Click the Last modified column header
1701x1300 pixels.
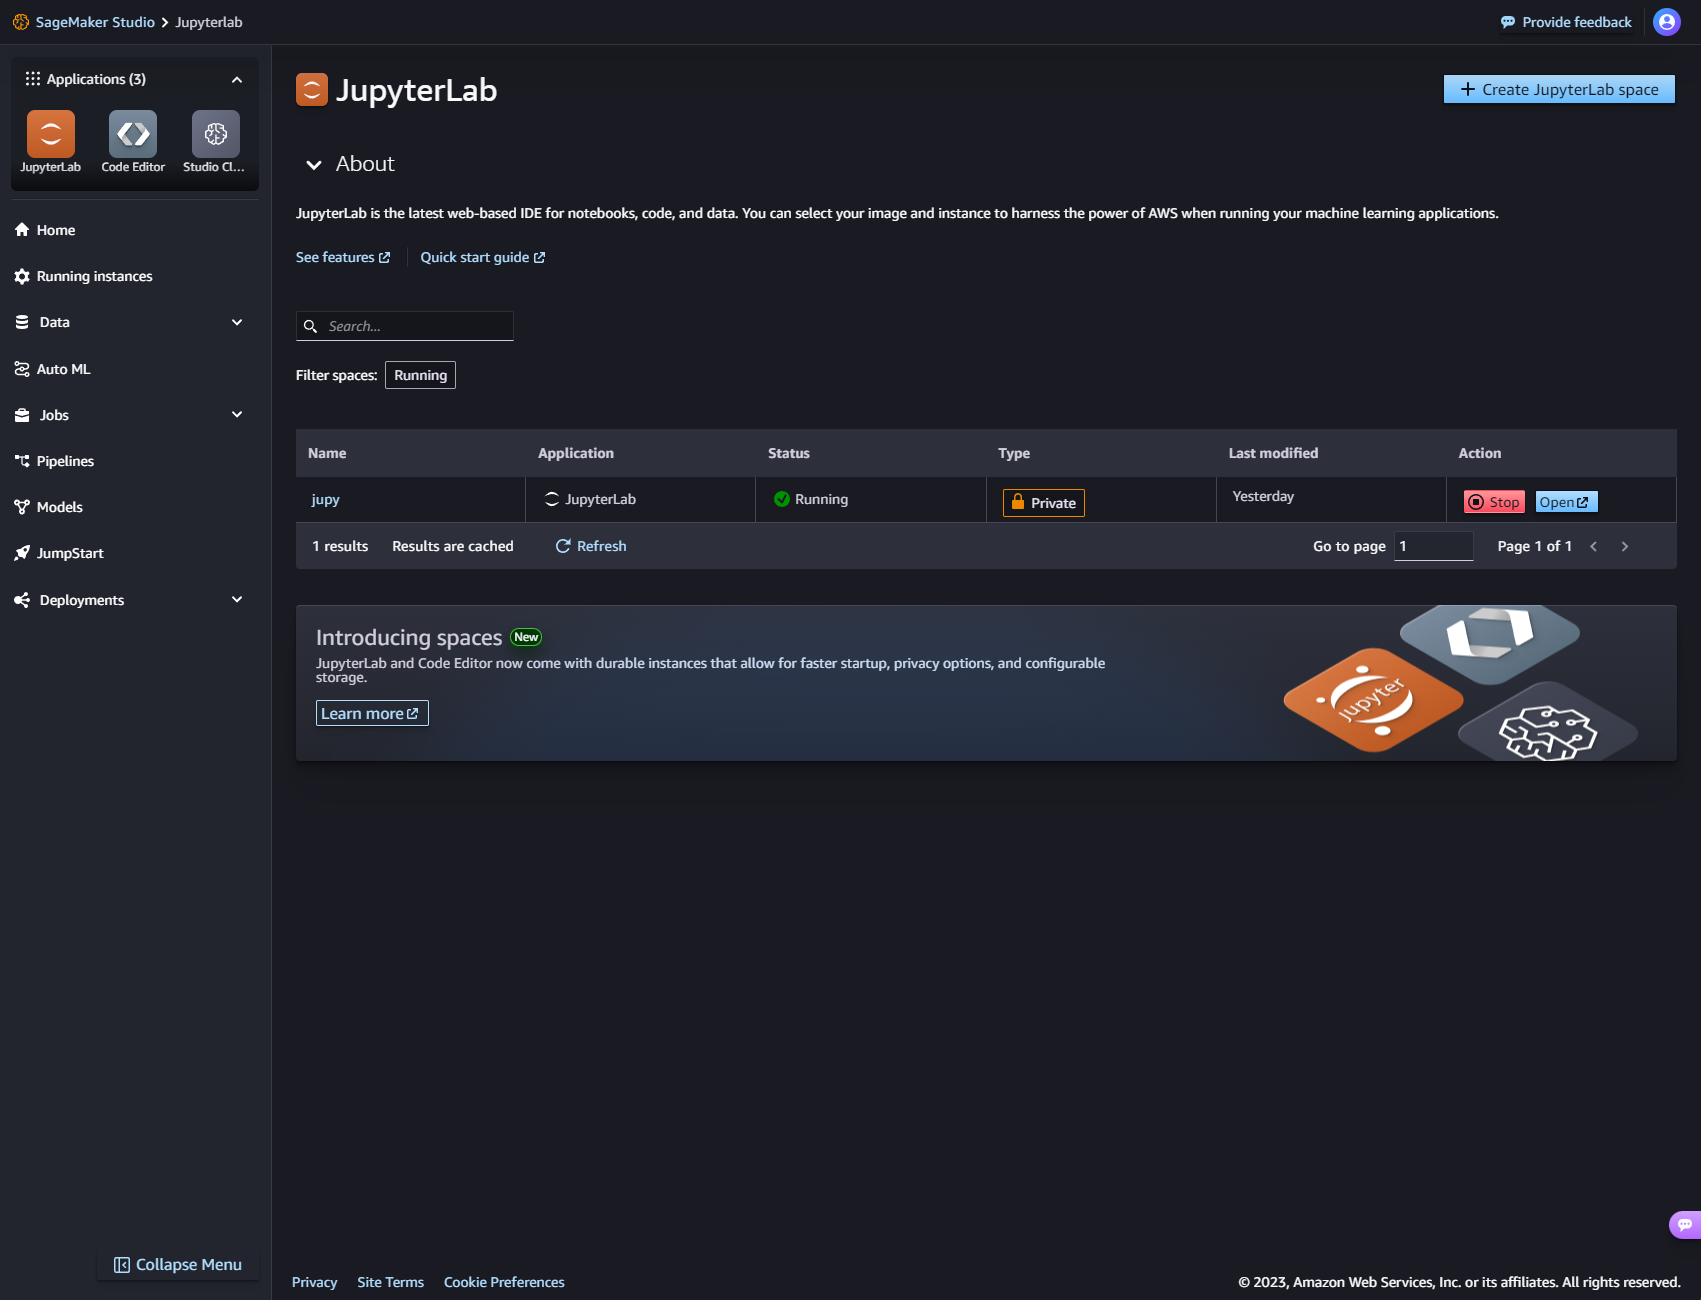[1273, 453]
